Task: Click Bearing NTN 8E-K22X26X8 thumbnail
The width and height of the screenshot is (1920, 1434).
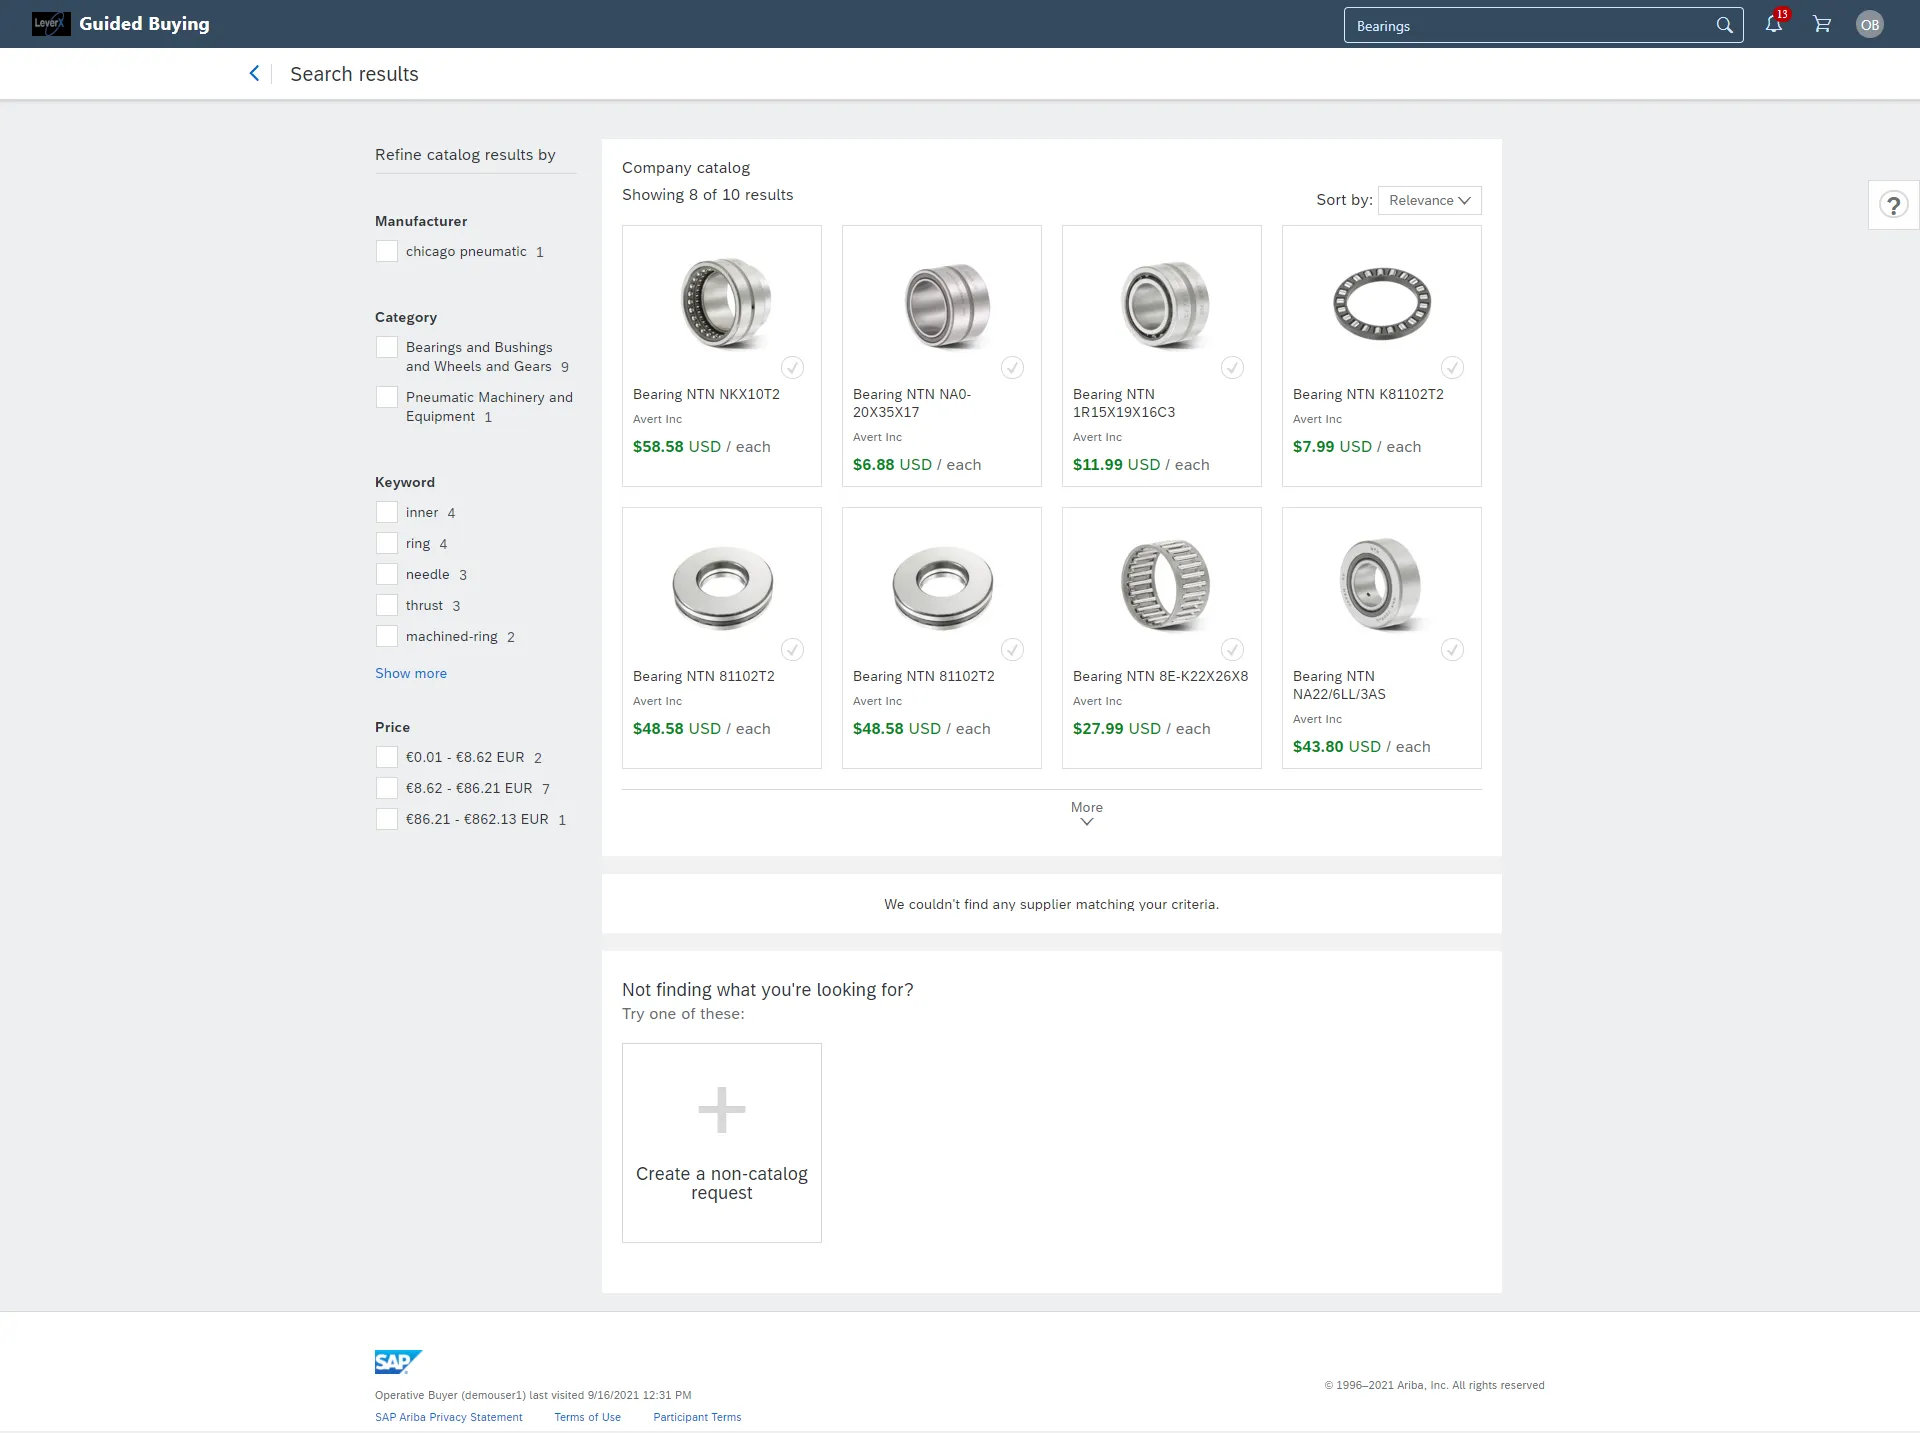Action: point(1161,586)
